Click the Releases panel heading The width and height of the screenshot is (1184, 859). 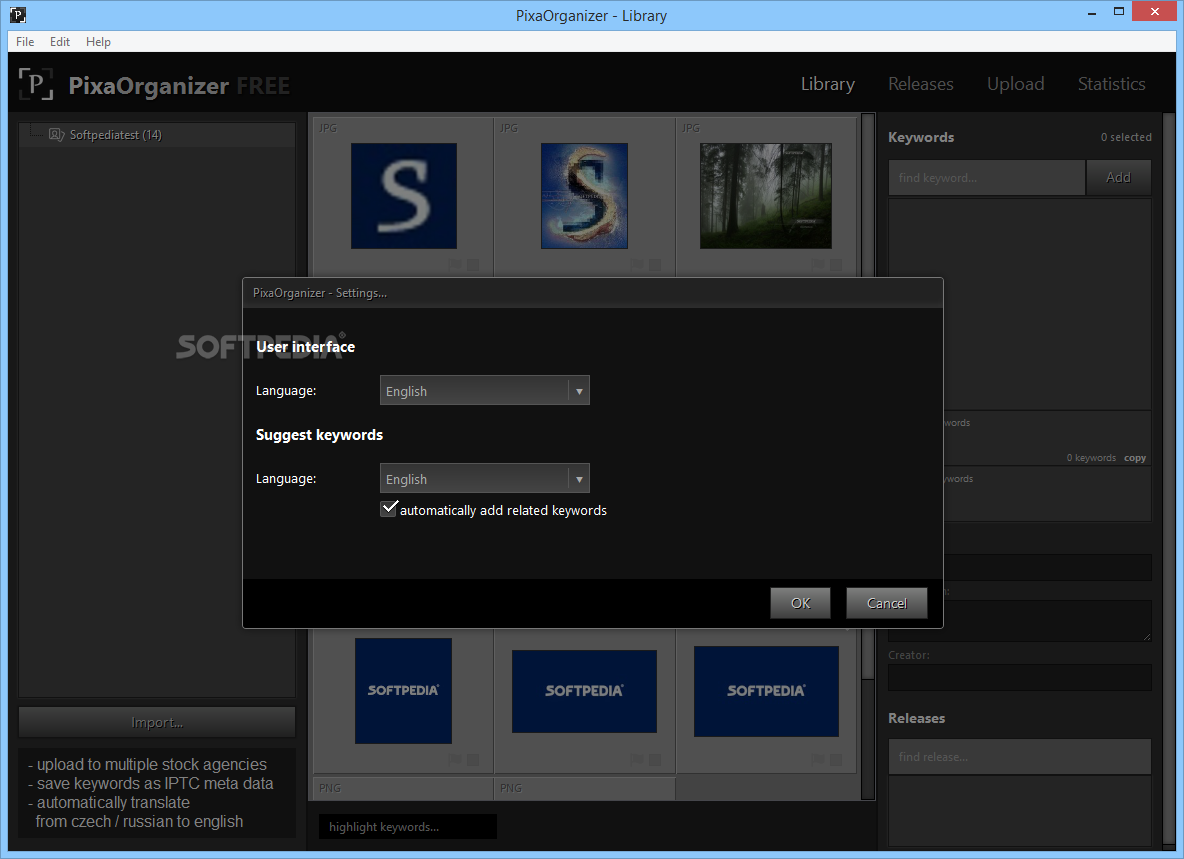click(x=916, y=719)
